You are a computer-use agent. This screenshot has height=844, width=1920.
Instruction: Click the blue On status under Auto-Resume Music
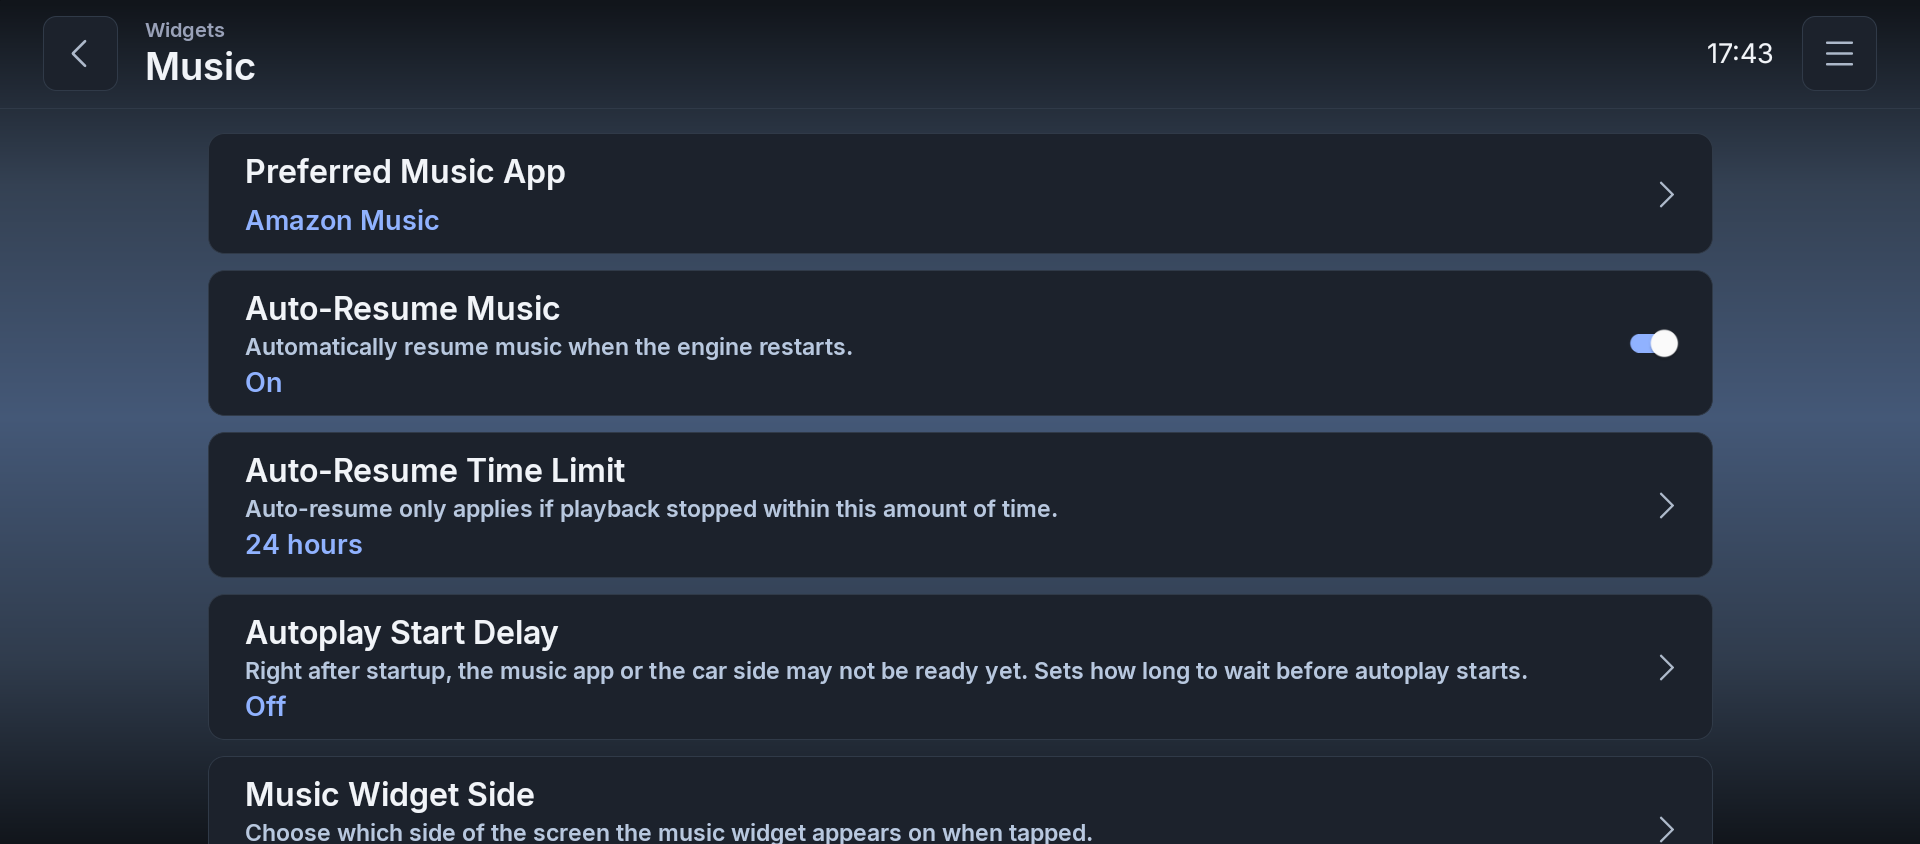pos(264,383)
